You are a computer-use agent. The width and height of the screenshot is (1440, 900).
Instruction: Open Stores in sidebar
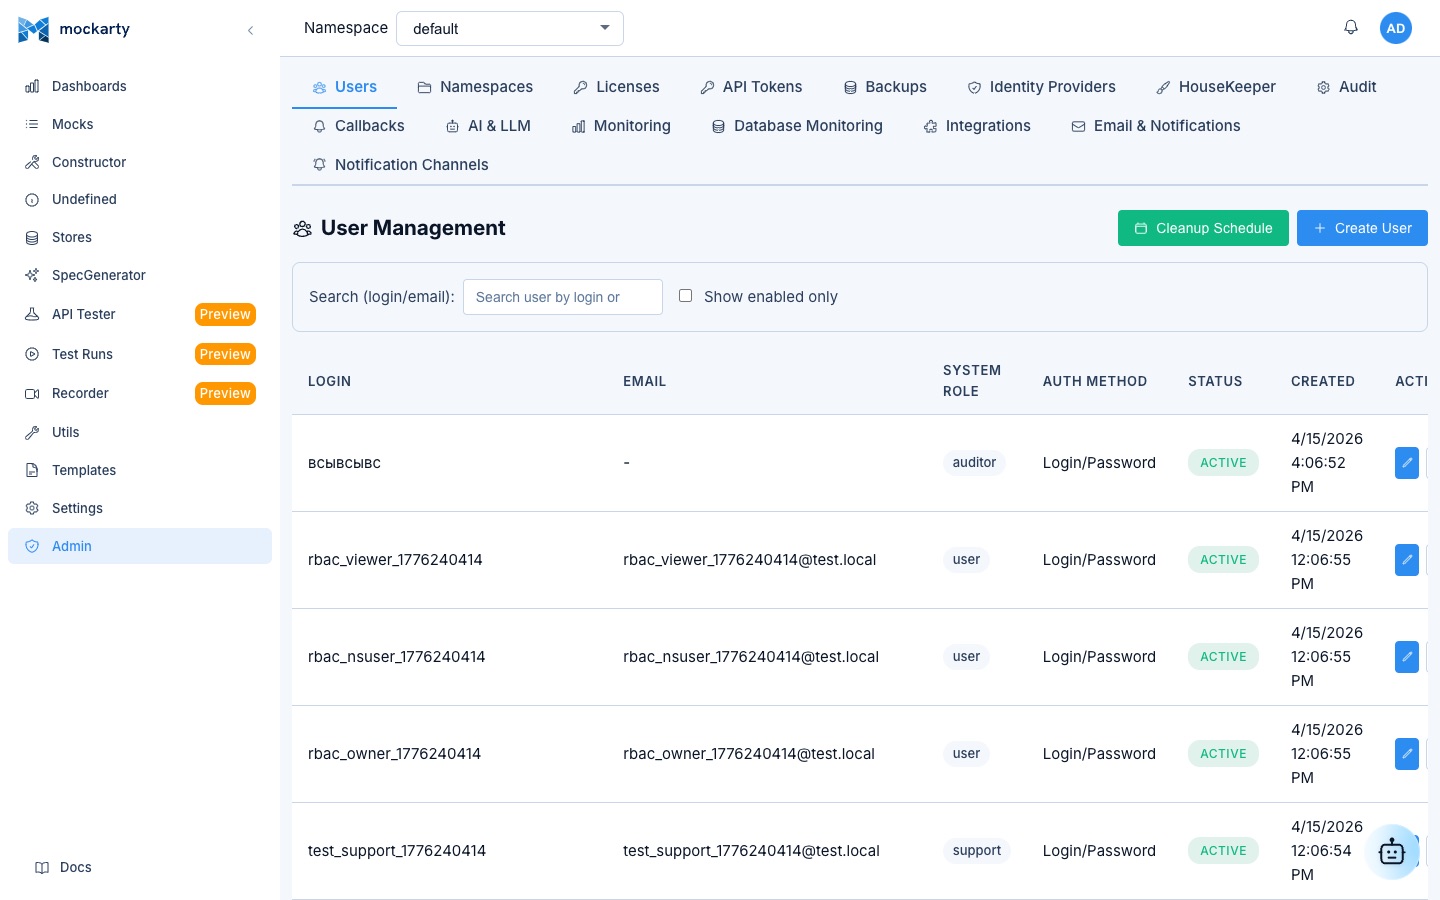point(140,237)
